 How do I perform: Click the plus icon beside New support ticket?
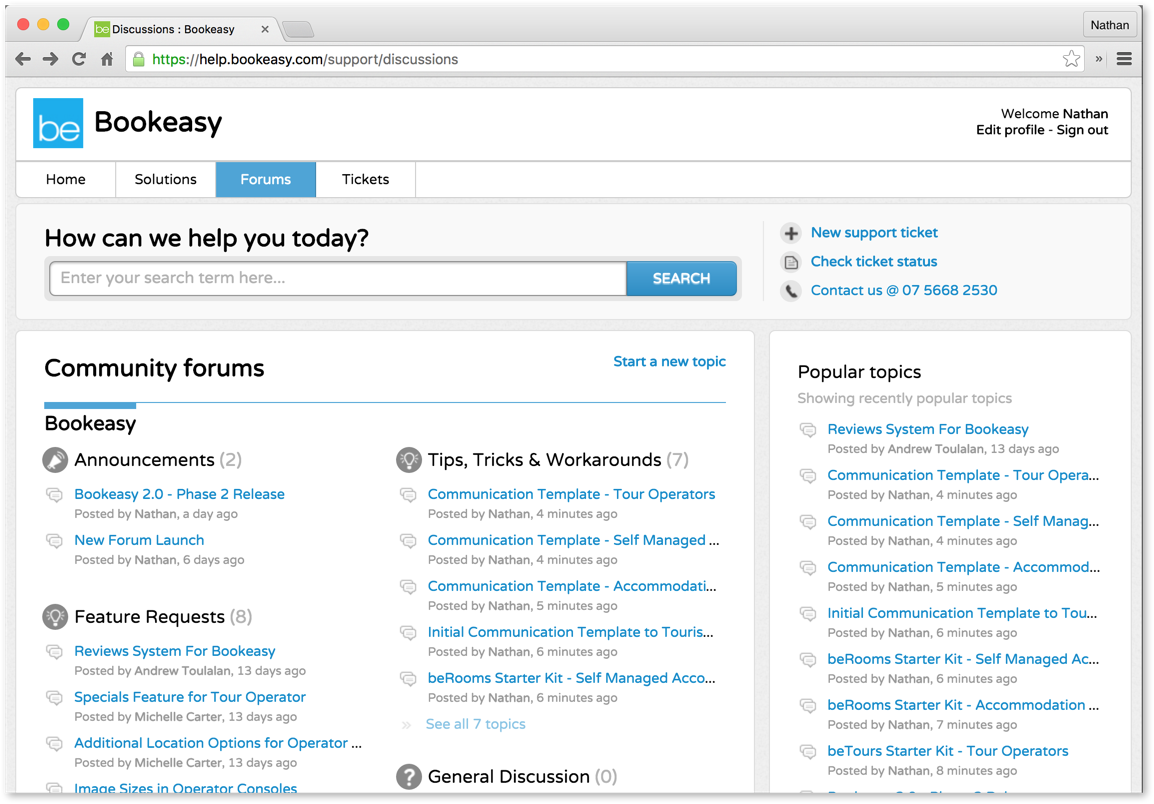coord(791,233)
